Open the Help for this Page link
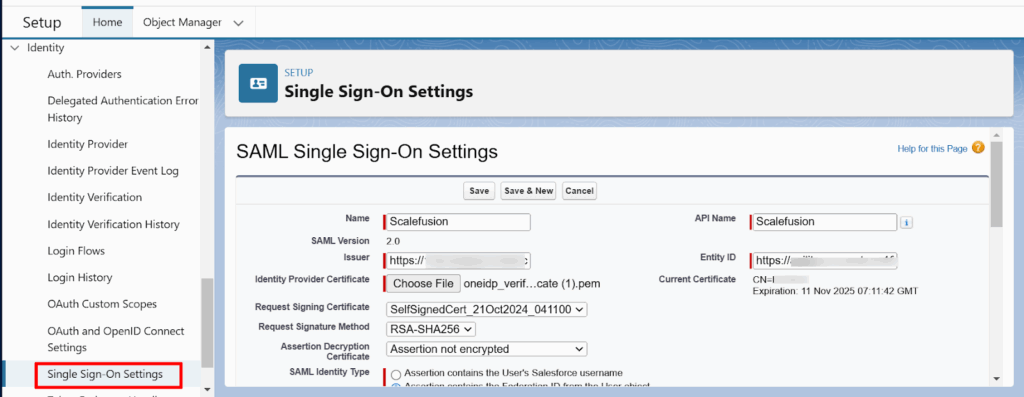 (x=932, y=148)
